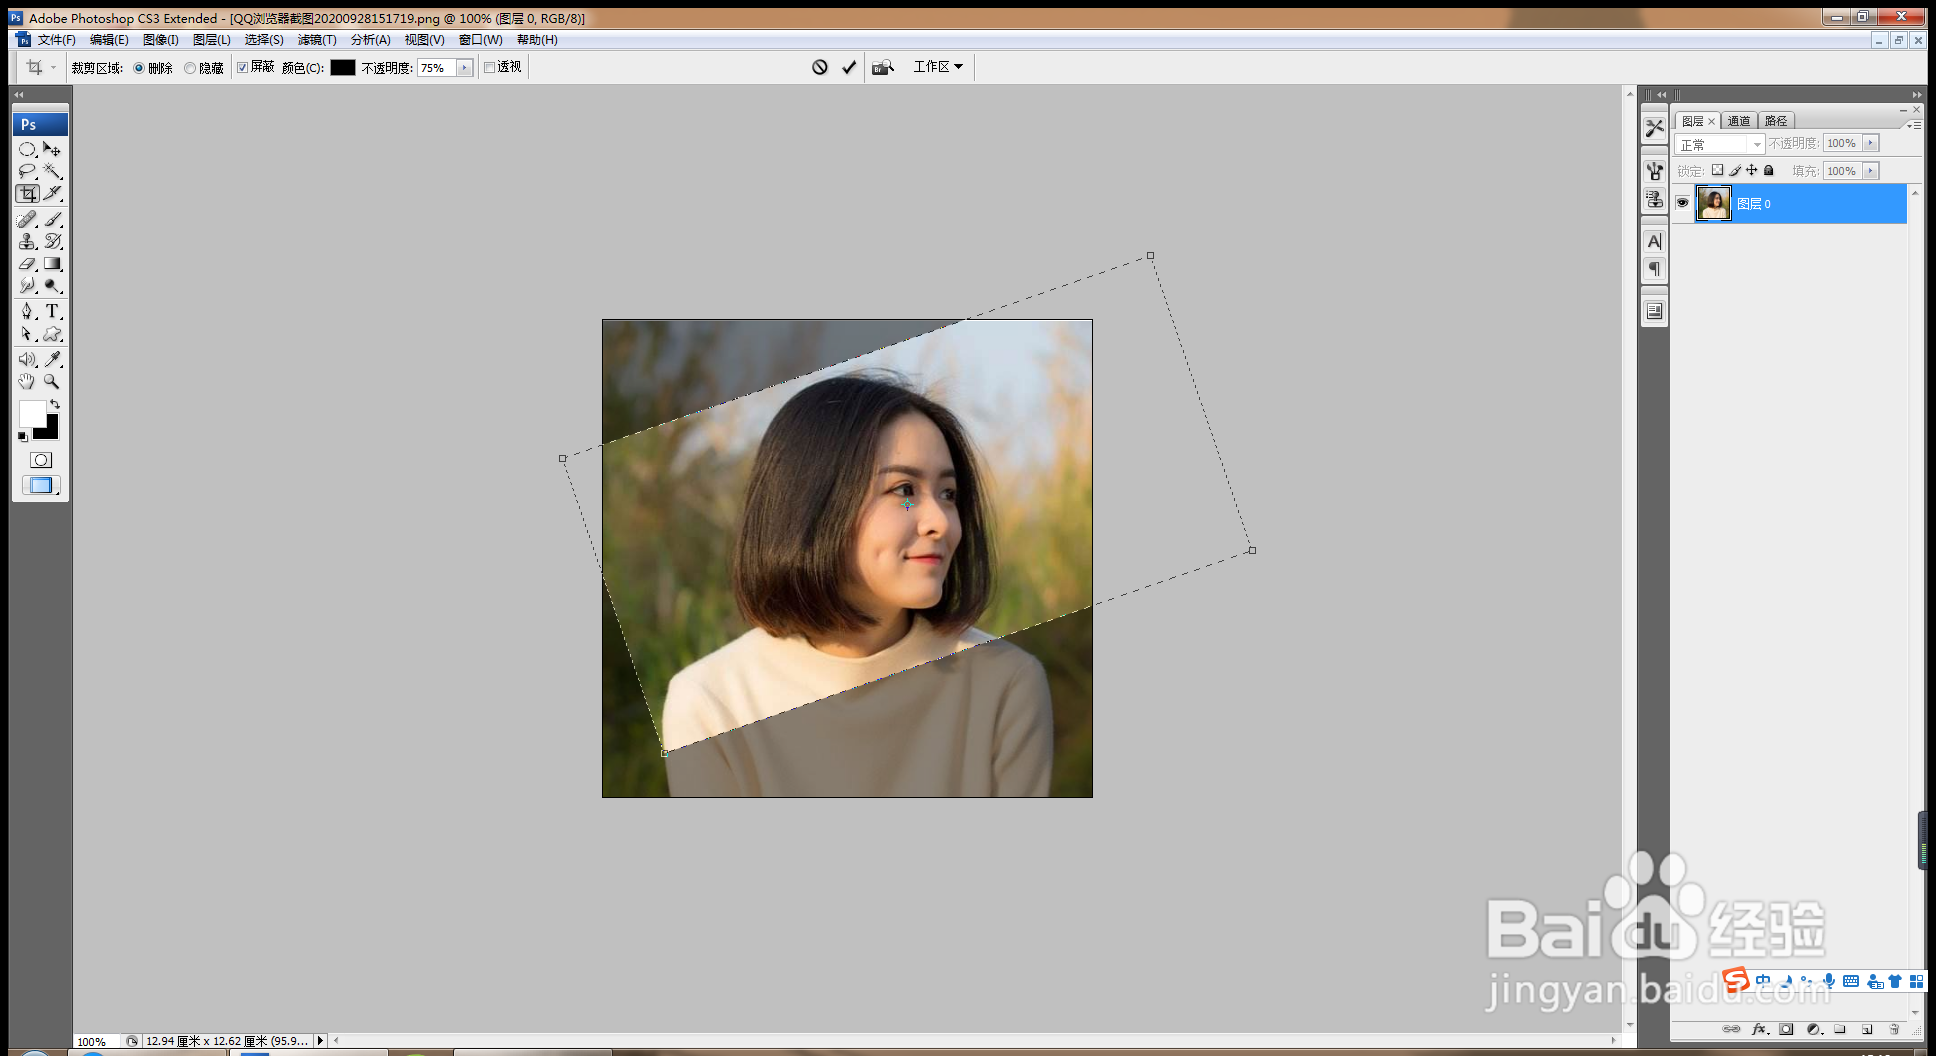The image size is (1936, 1056).
Task: Open the 窗口(W) menu
Action: tap(481, 40)
